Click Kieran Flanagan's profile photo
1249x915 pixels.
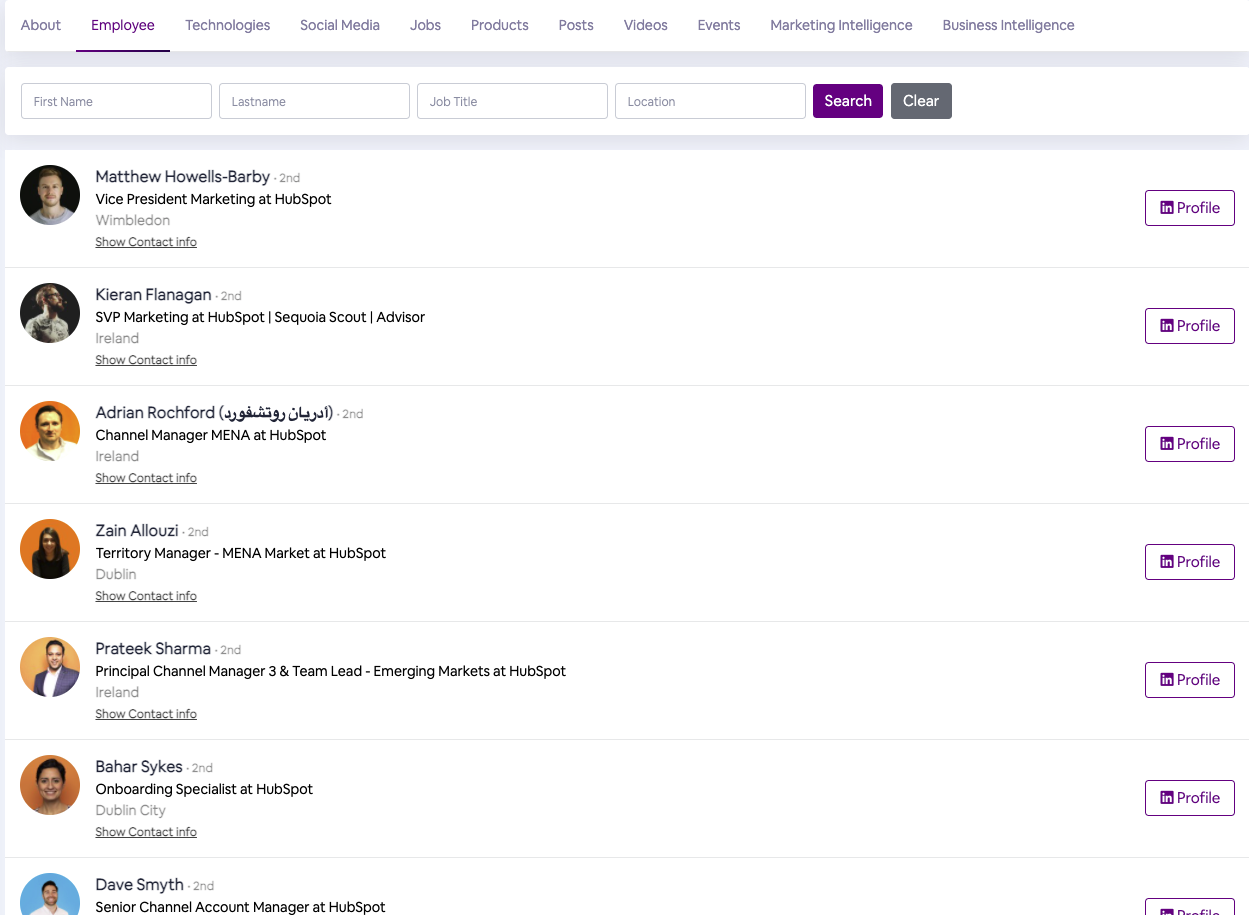click(x=50, y=313)
